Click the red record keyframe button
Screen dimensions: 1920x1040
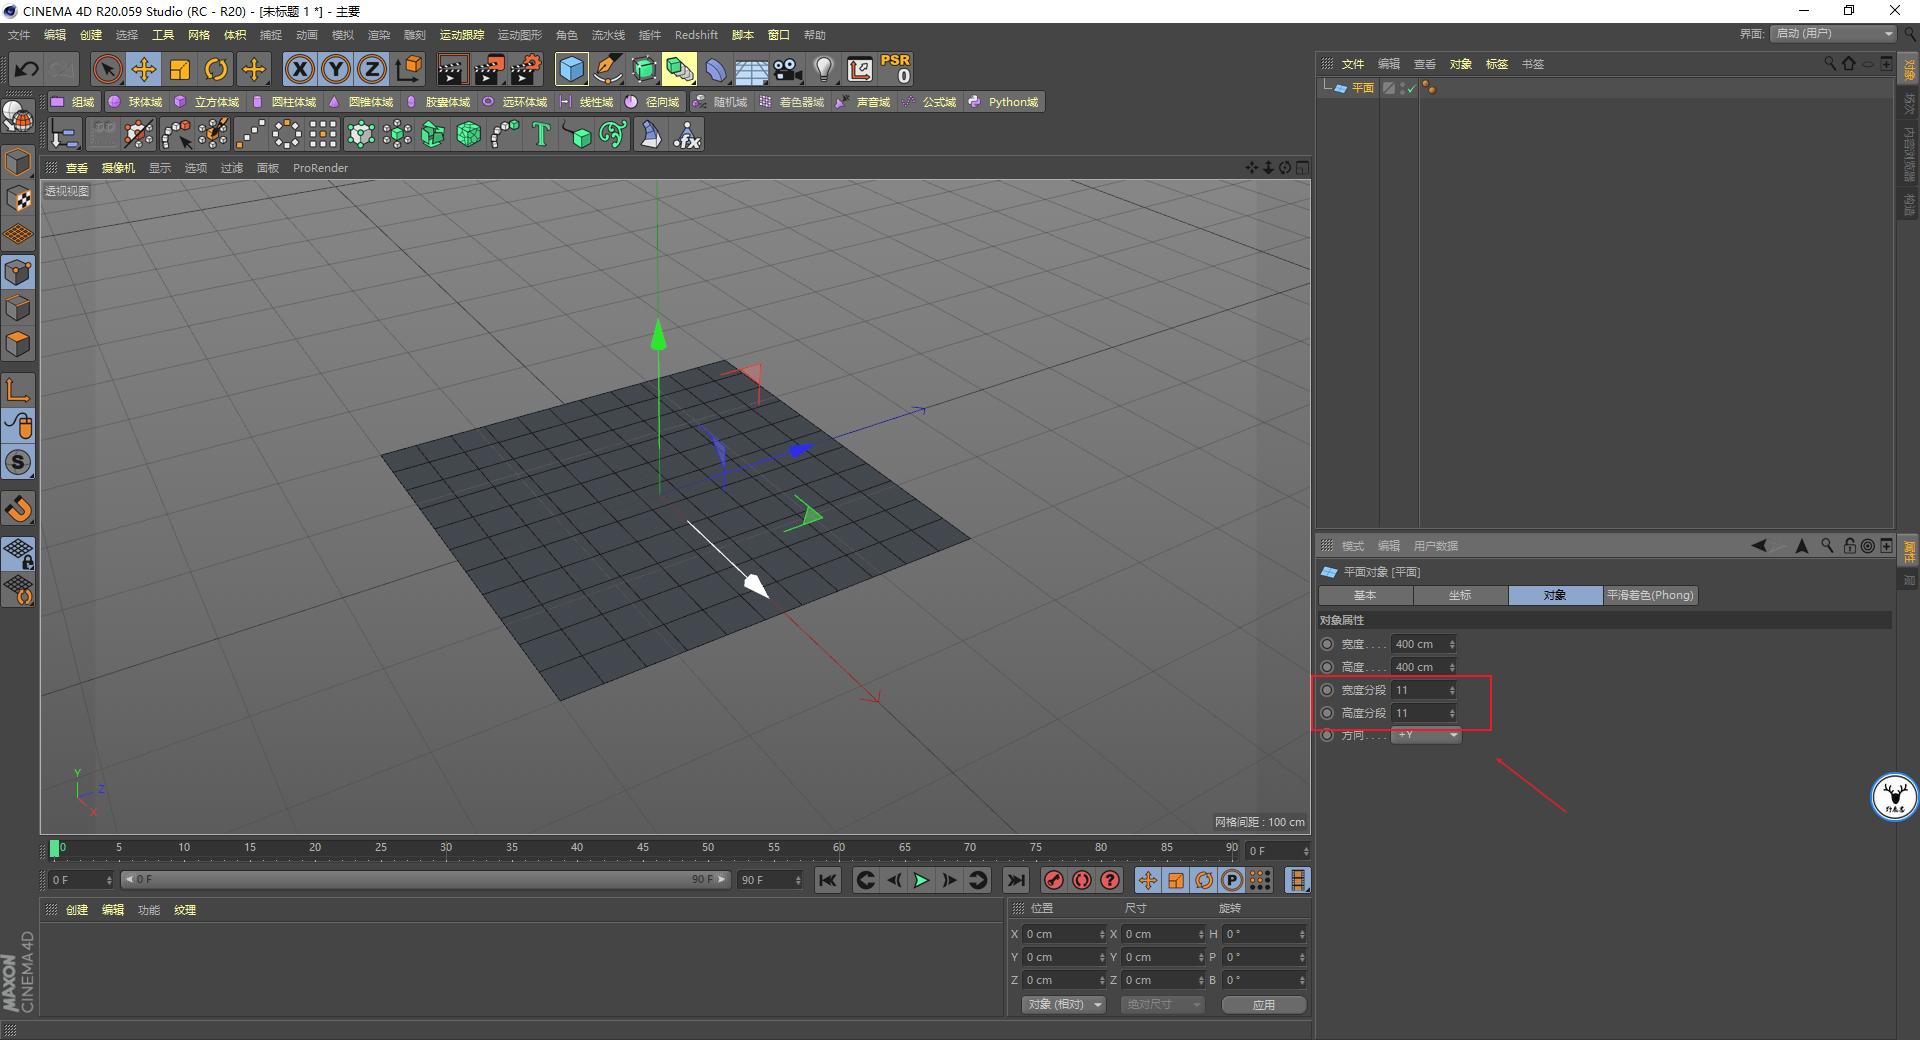pos(1053,880)
